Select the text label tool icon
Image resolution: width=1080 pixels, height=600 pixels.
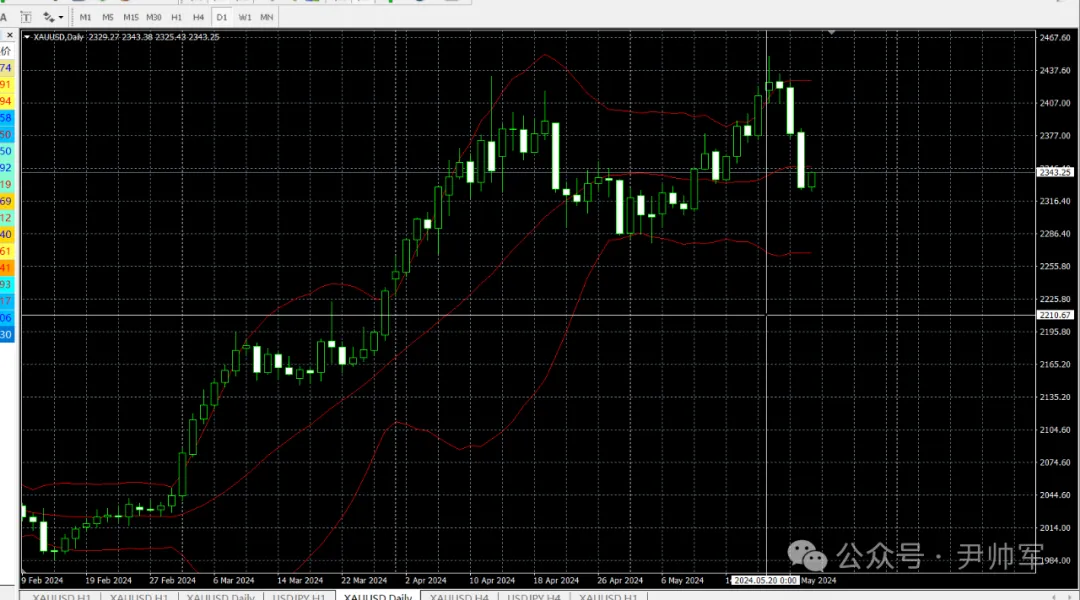pyautogui.click(x=25, y=17)
